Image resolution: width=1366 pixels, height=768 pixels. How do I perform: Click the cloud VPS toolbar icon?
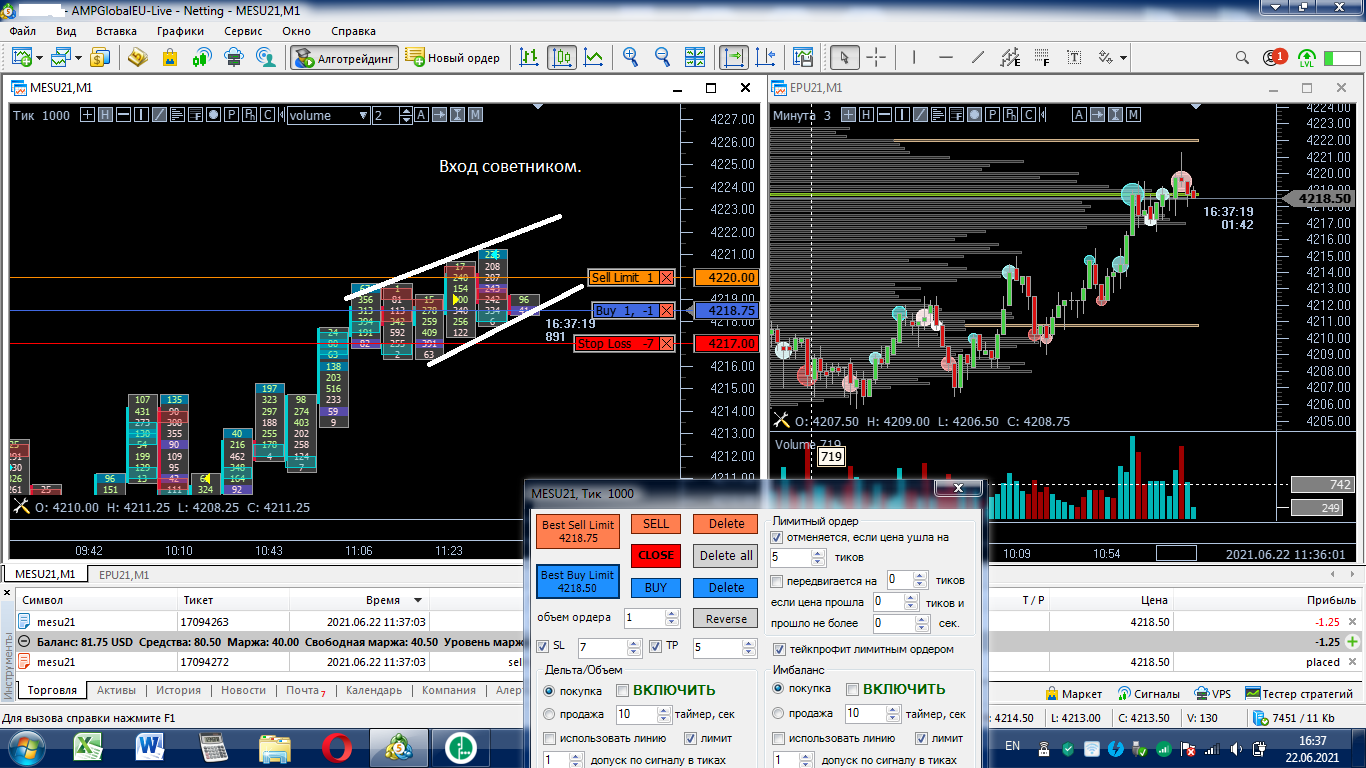234,57
